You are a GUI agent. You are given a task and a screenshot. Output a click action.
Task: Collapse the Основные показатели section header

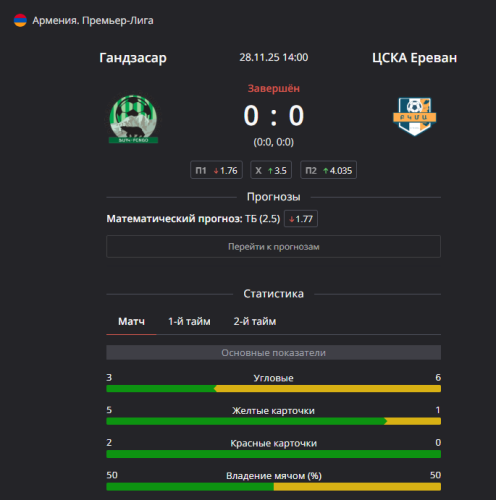point(273,353)
